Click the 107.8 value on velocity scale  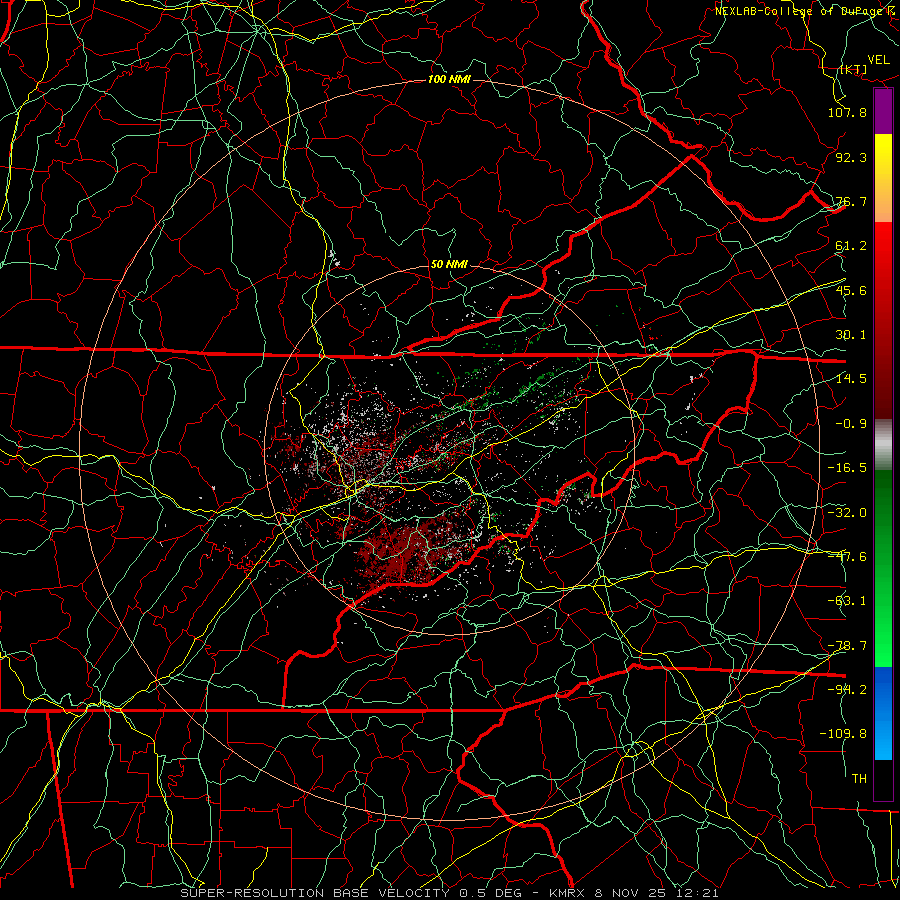[x=847, y=112]
